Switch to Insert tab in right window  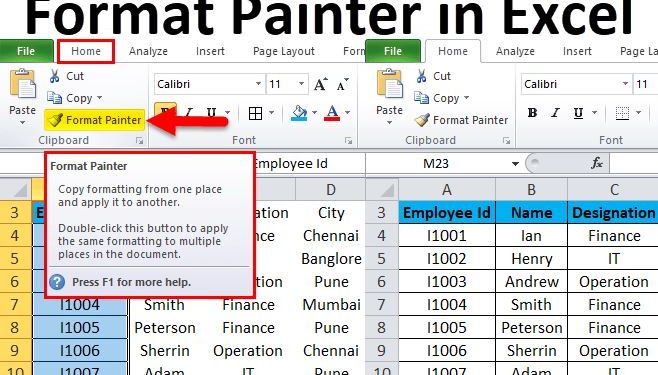pyautogui.click(x=577, y=51)
